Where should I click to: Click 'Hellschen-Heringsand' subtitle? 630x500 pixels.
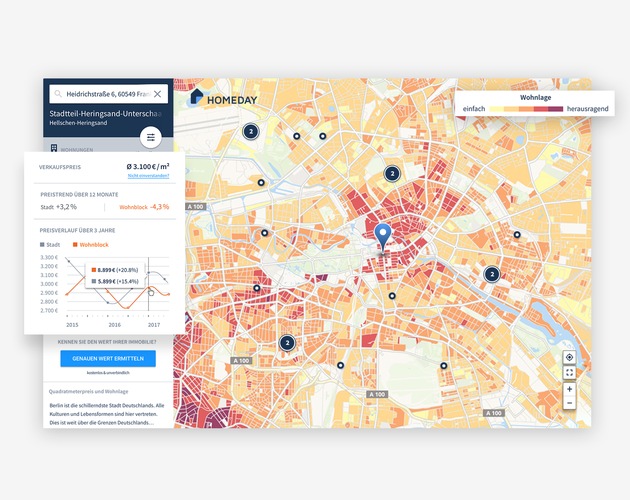pyautogui.click(x=78, y=123)
